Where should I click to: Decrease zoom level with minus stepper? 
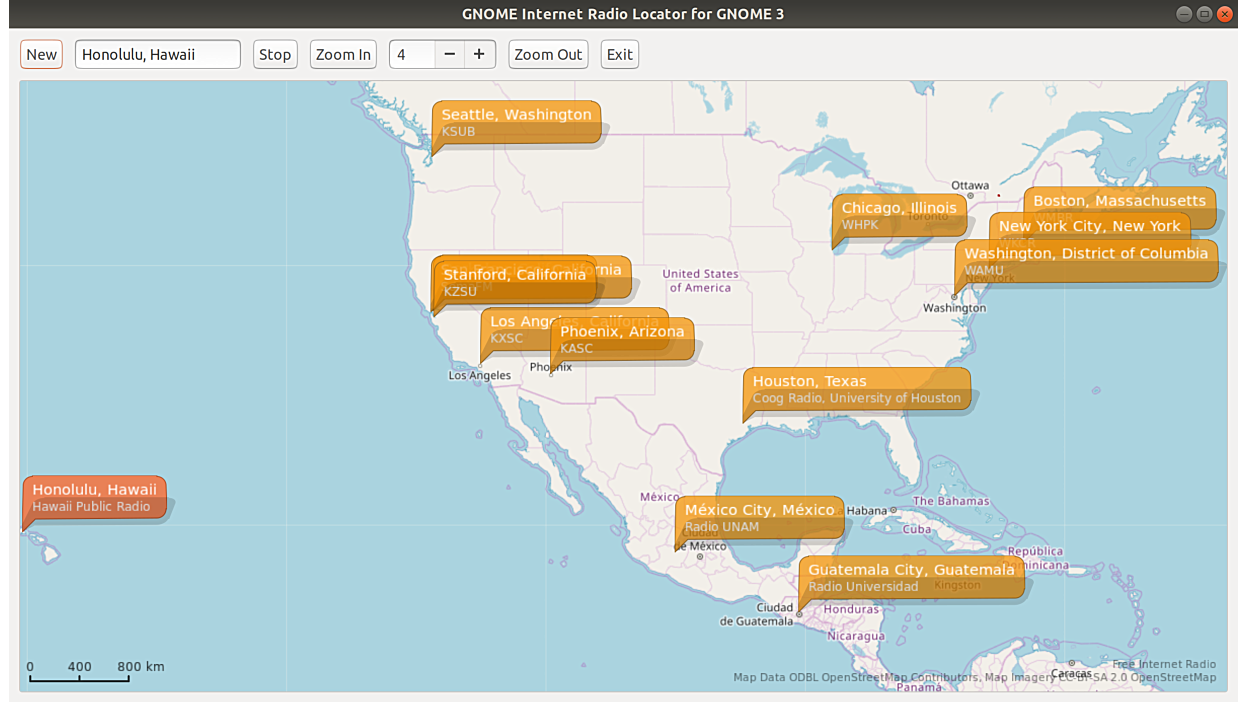pos(450,54)
